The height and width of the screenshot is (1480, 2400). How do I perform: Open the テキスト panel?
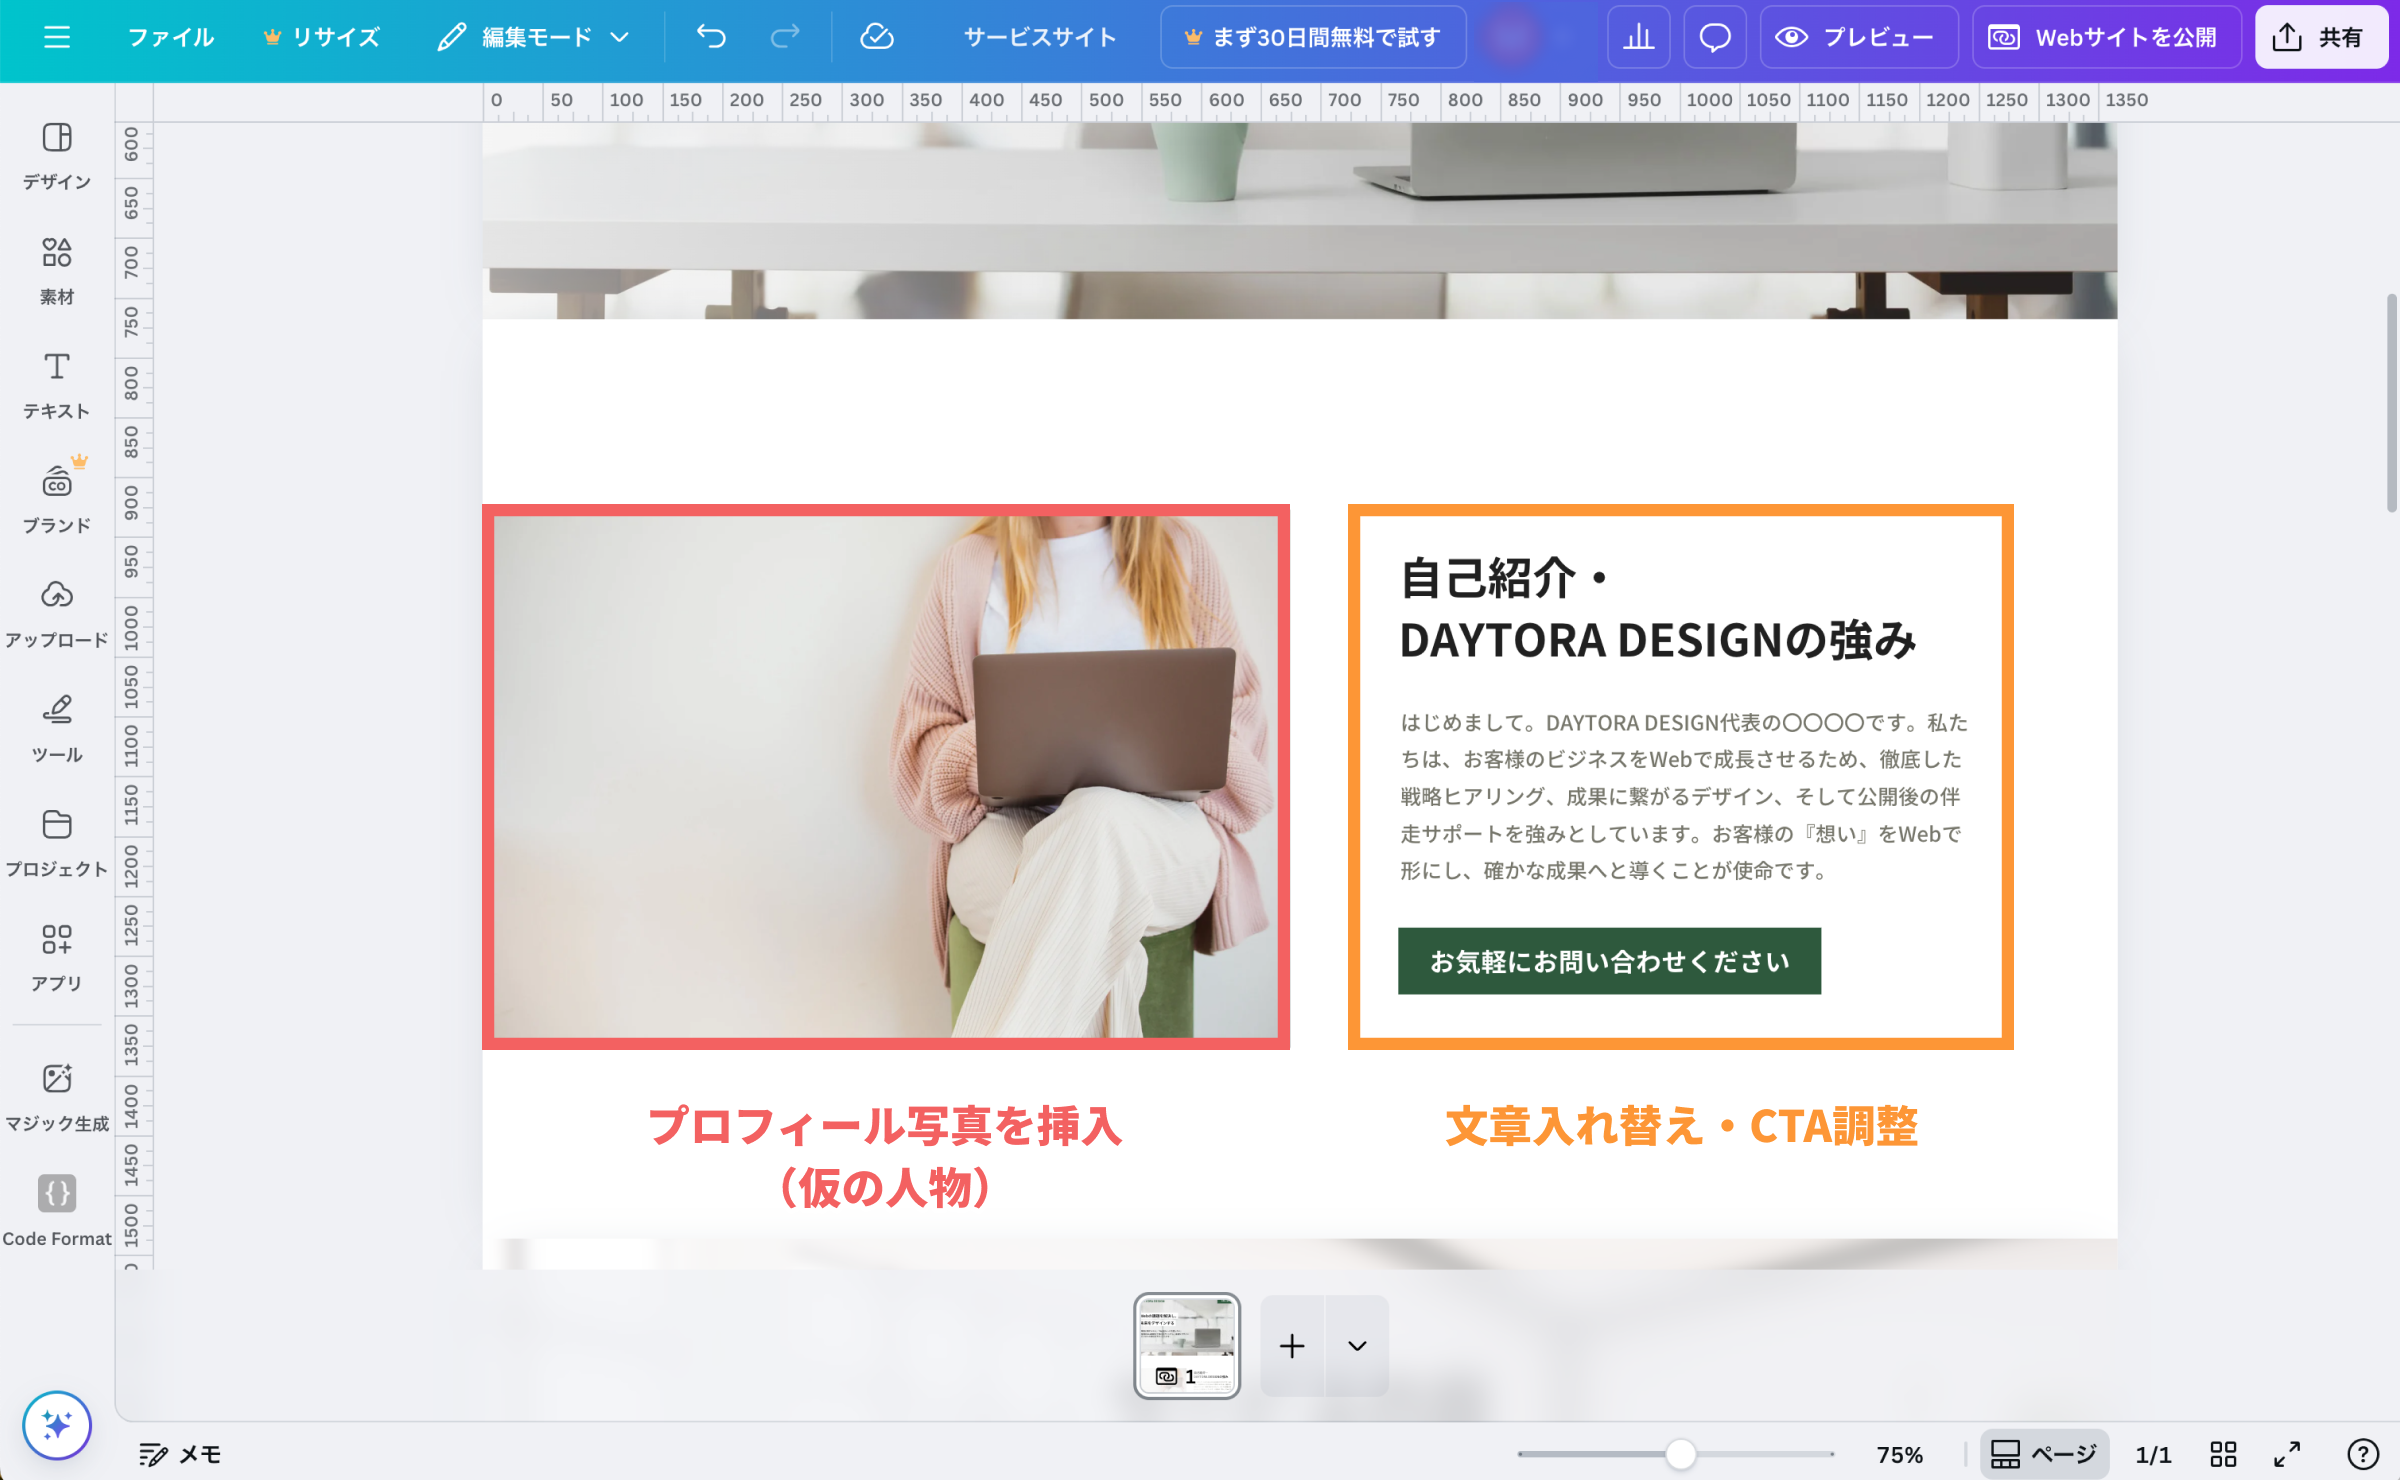tap(57, 385)
